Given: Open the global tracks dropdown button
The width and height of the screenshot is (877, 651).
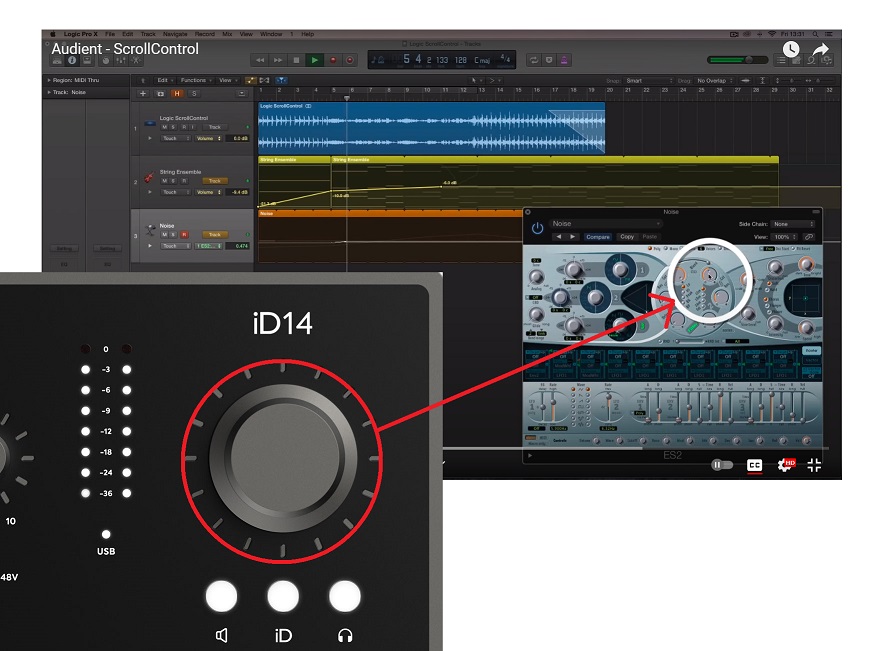Looking at the screenshot, I should coord(242,93).
